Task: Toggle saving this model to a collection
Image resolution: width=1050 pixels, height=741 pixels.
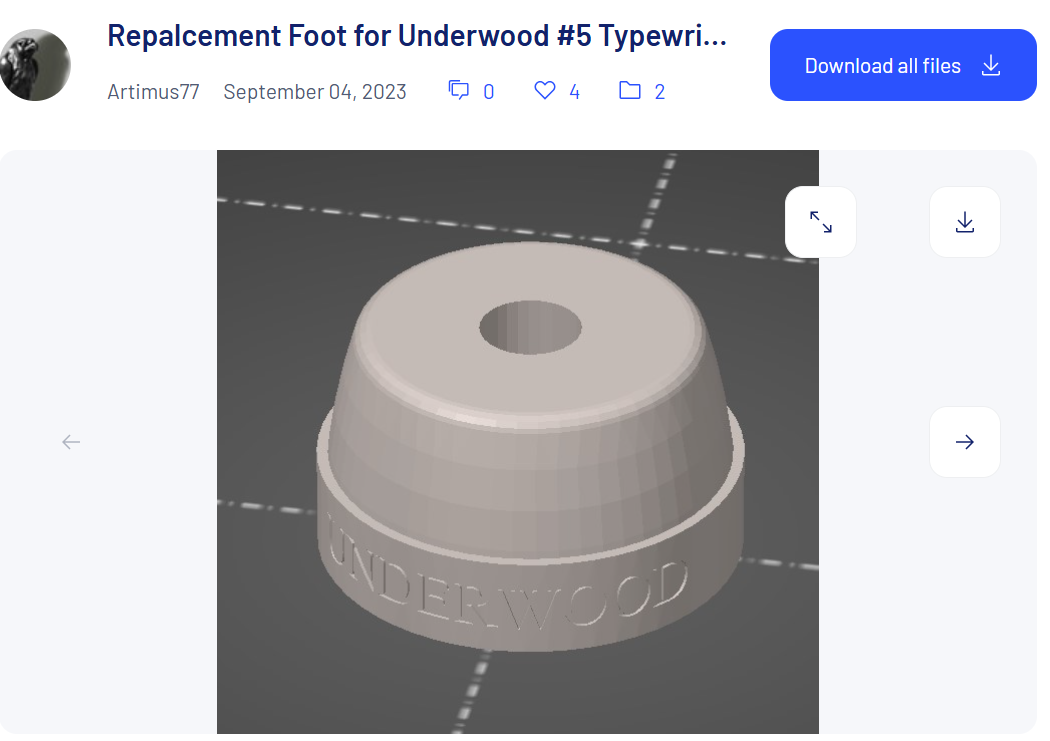Action: (x=629, y=89)
